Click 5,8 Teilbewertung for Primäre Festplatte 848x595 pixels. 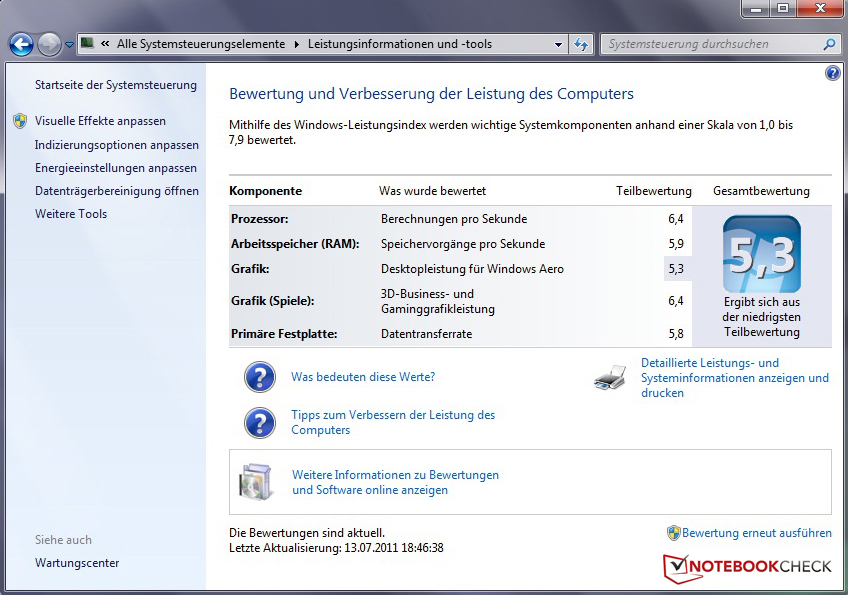click(x=675, y=334)
